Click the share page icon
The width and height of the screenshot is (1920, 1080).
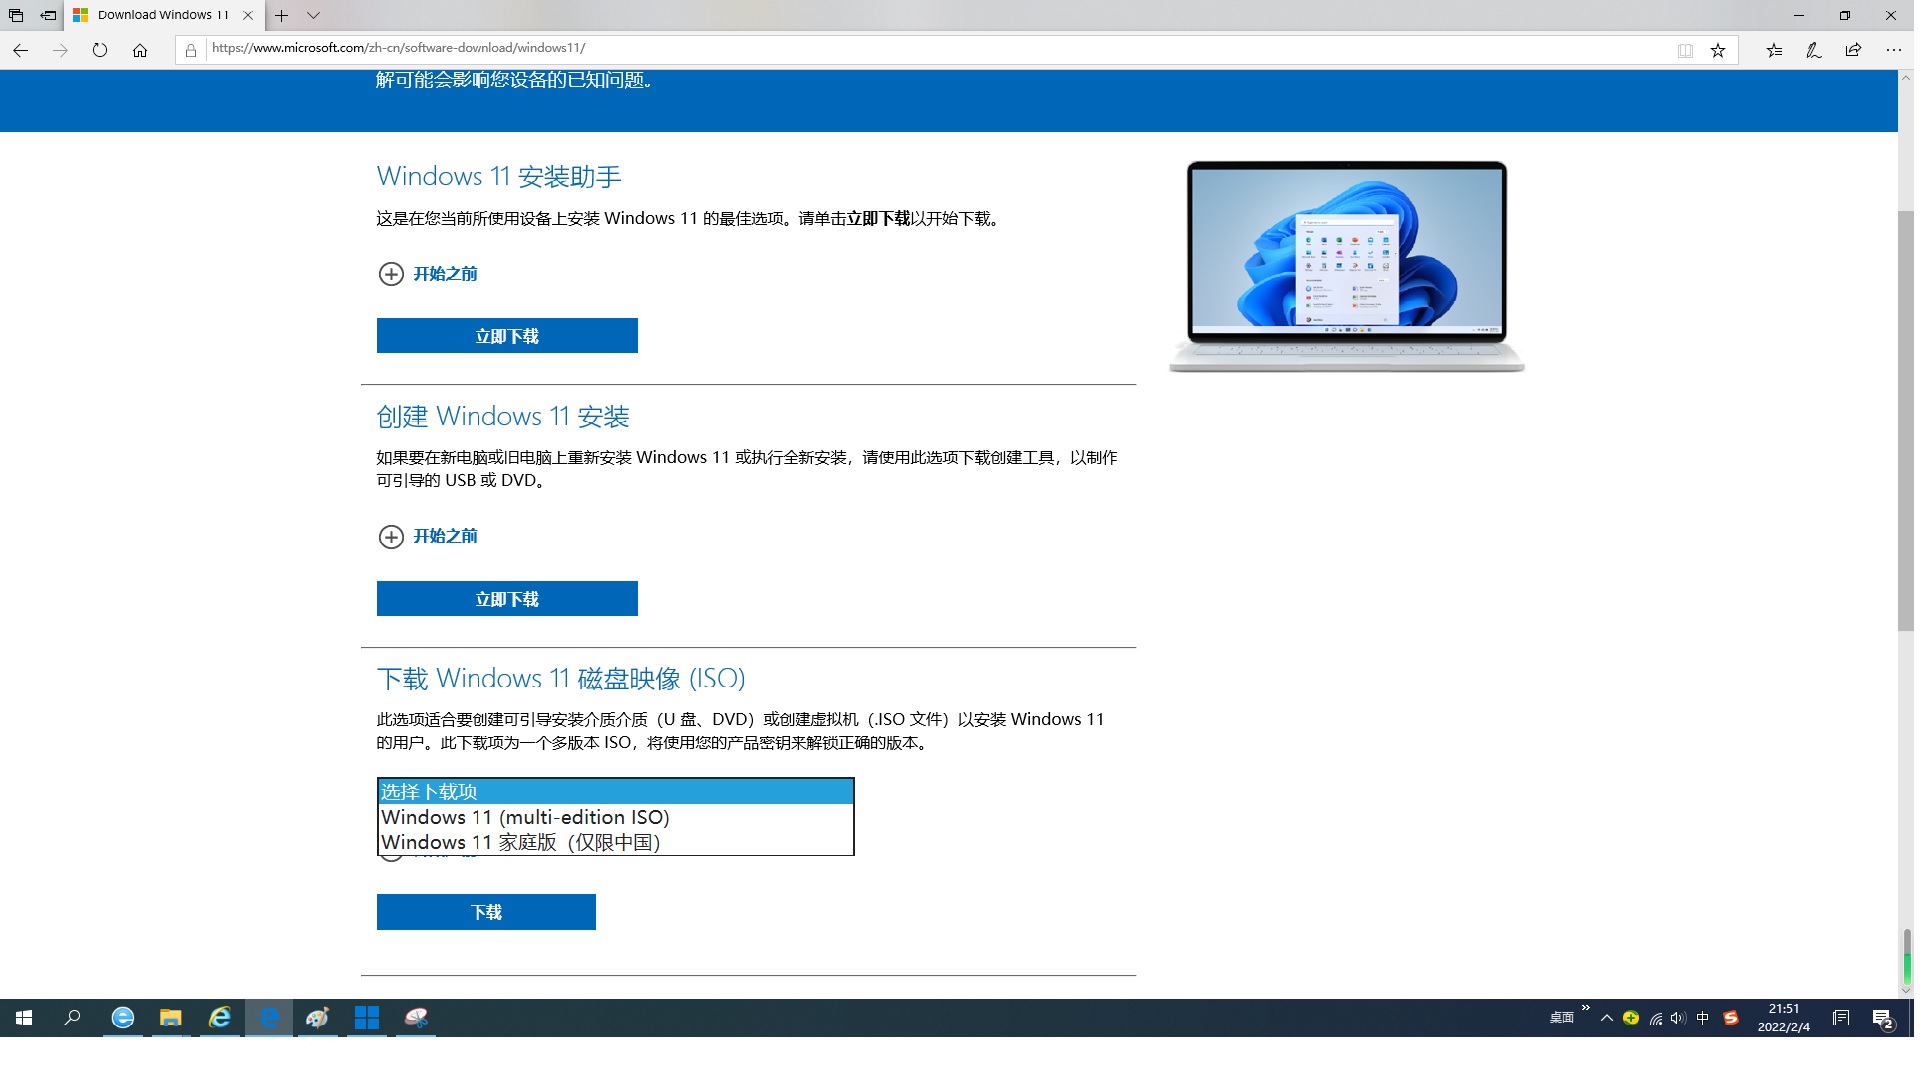pos(1853,49)
